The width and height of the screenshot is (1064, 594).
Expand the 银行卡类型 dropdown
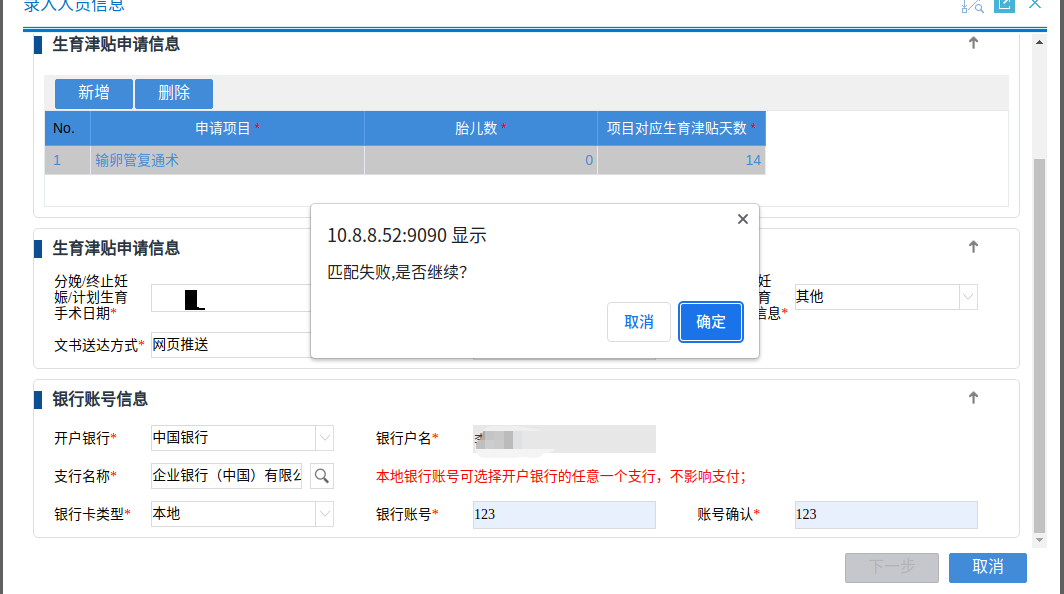[x=325, y=514]
